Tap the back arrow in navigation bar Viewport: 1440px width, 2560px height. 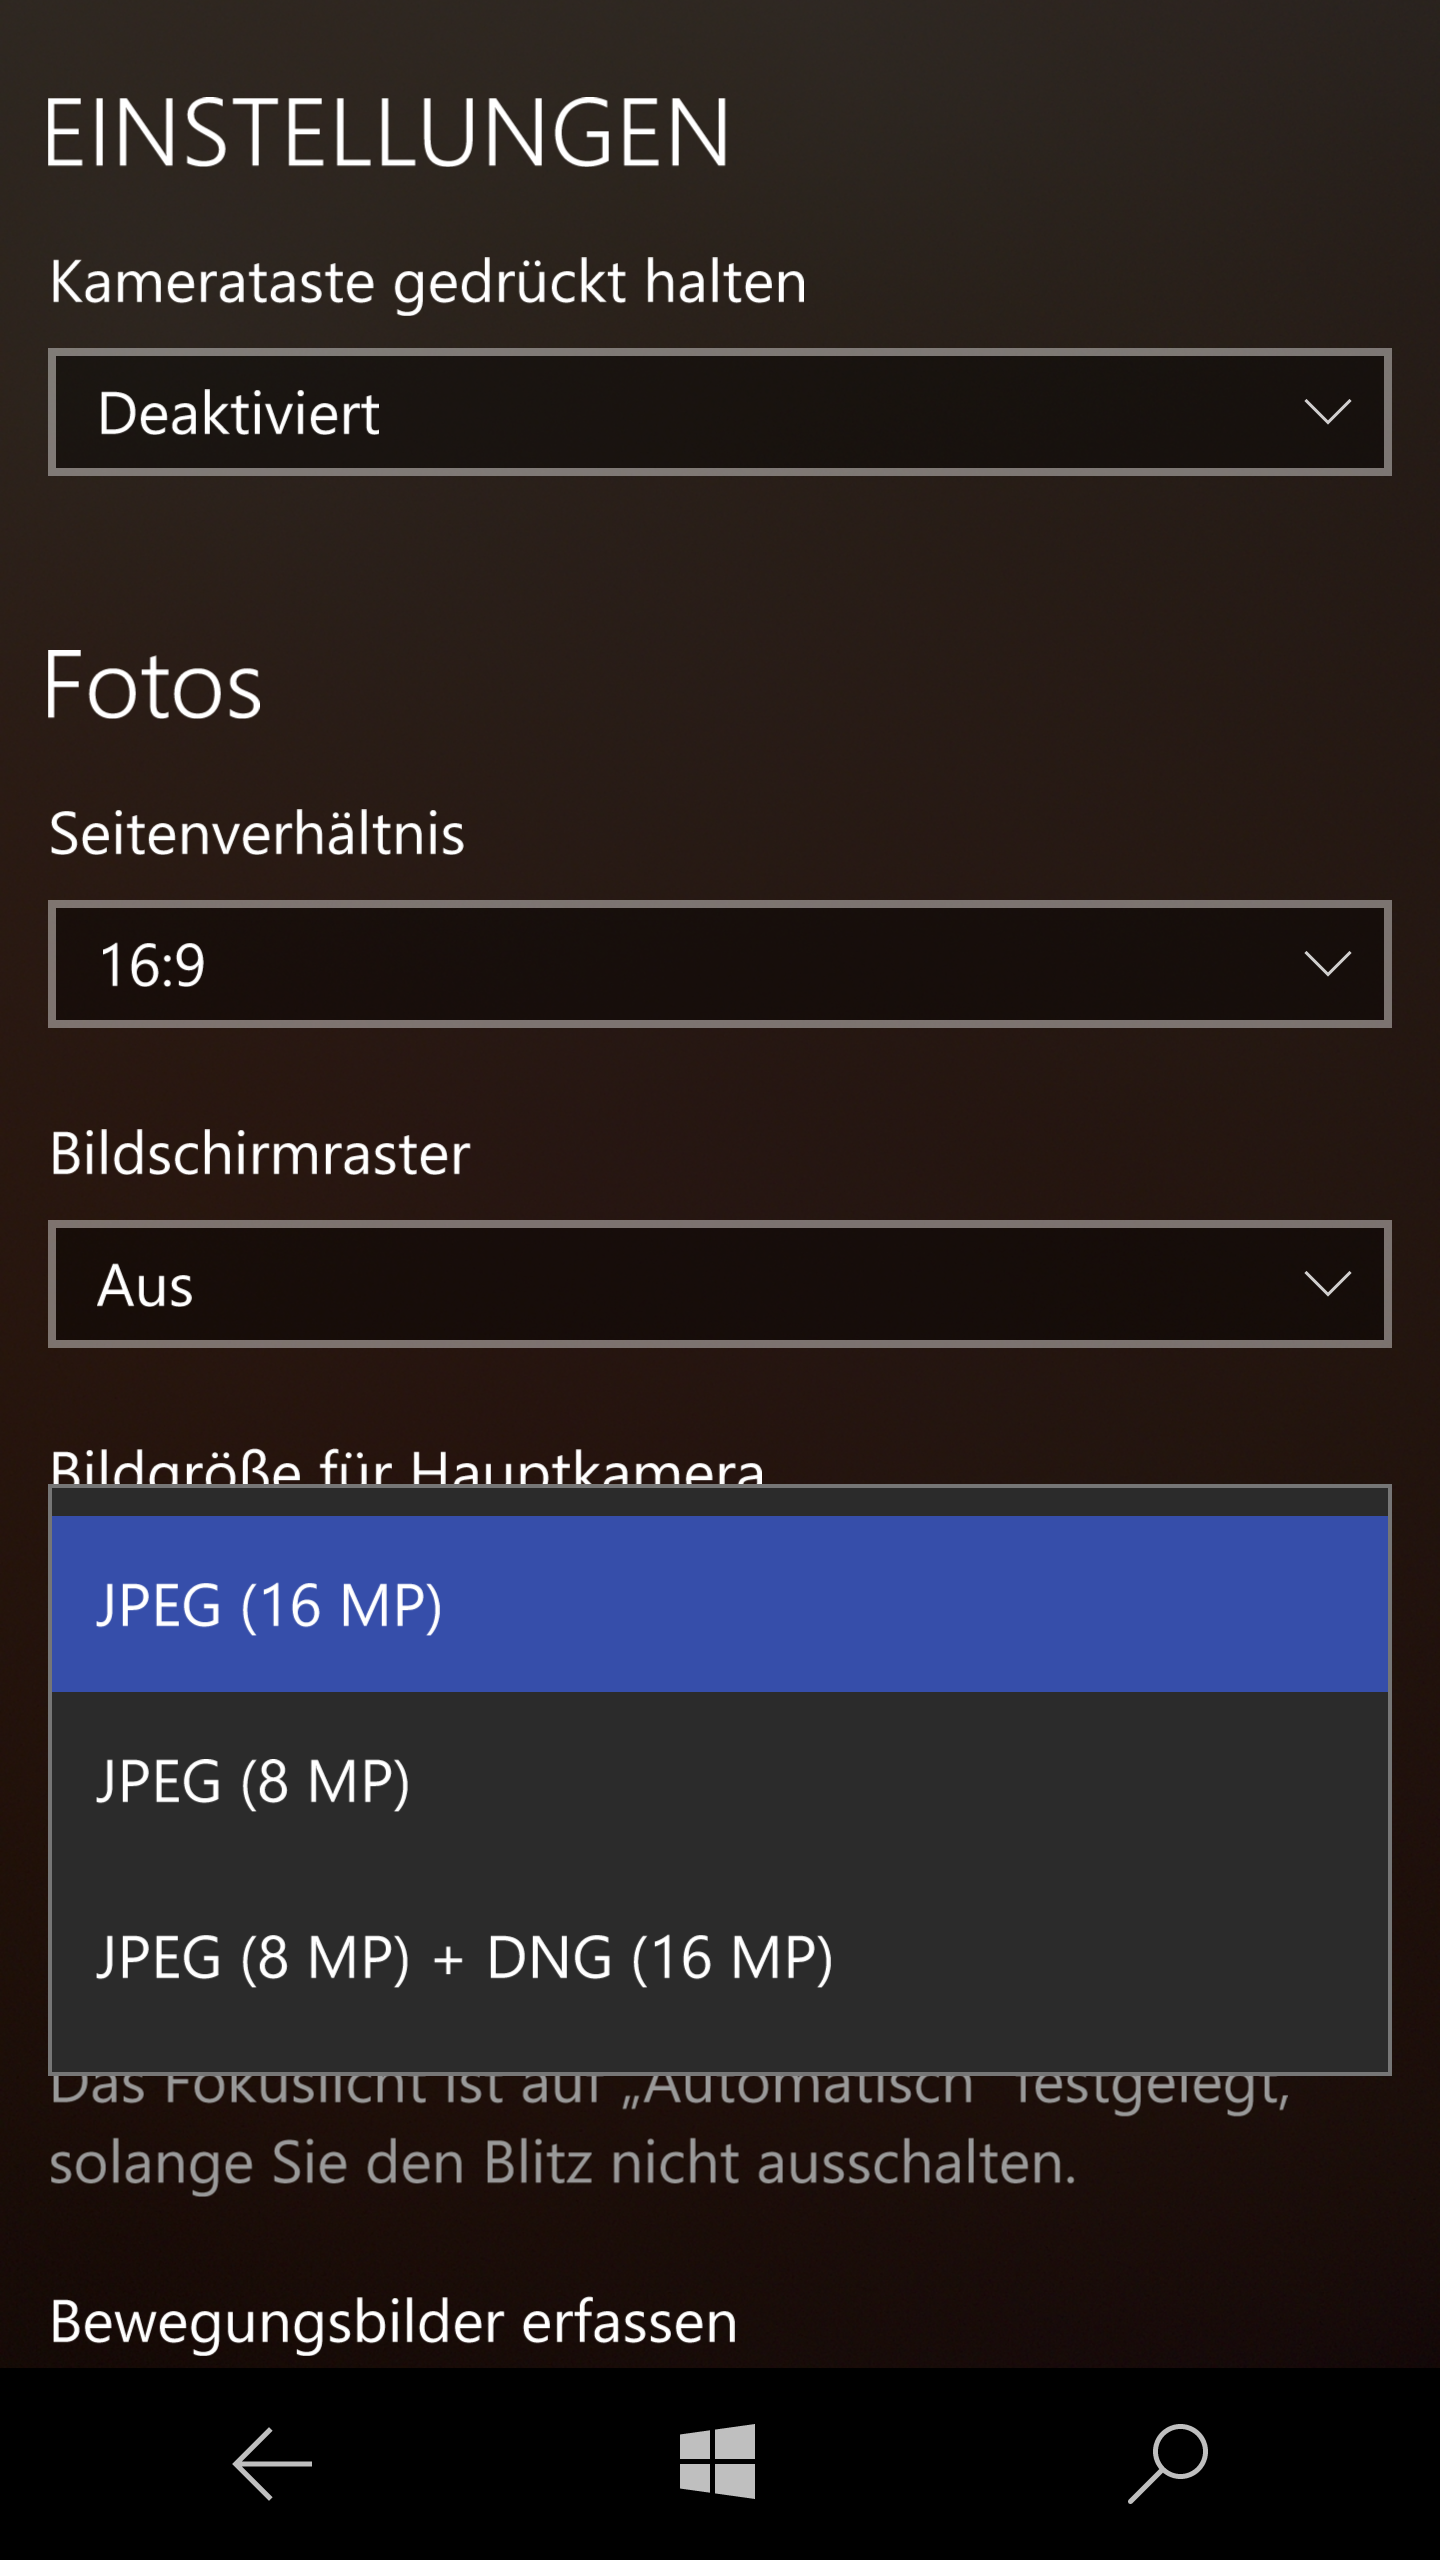(272, 2463)
